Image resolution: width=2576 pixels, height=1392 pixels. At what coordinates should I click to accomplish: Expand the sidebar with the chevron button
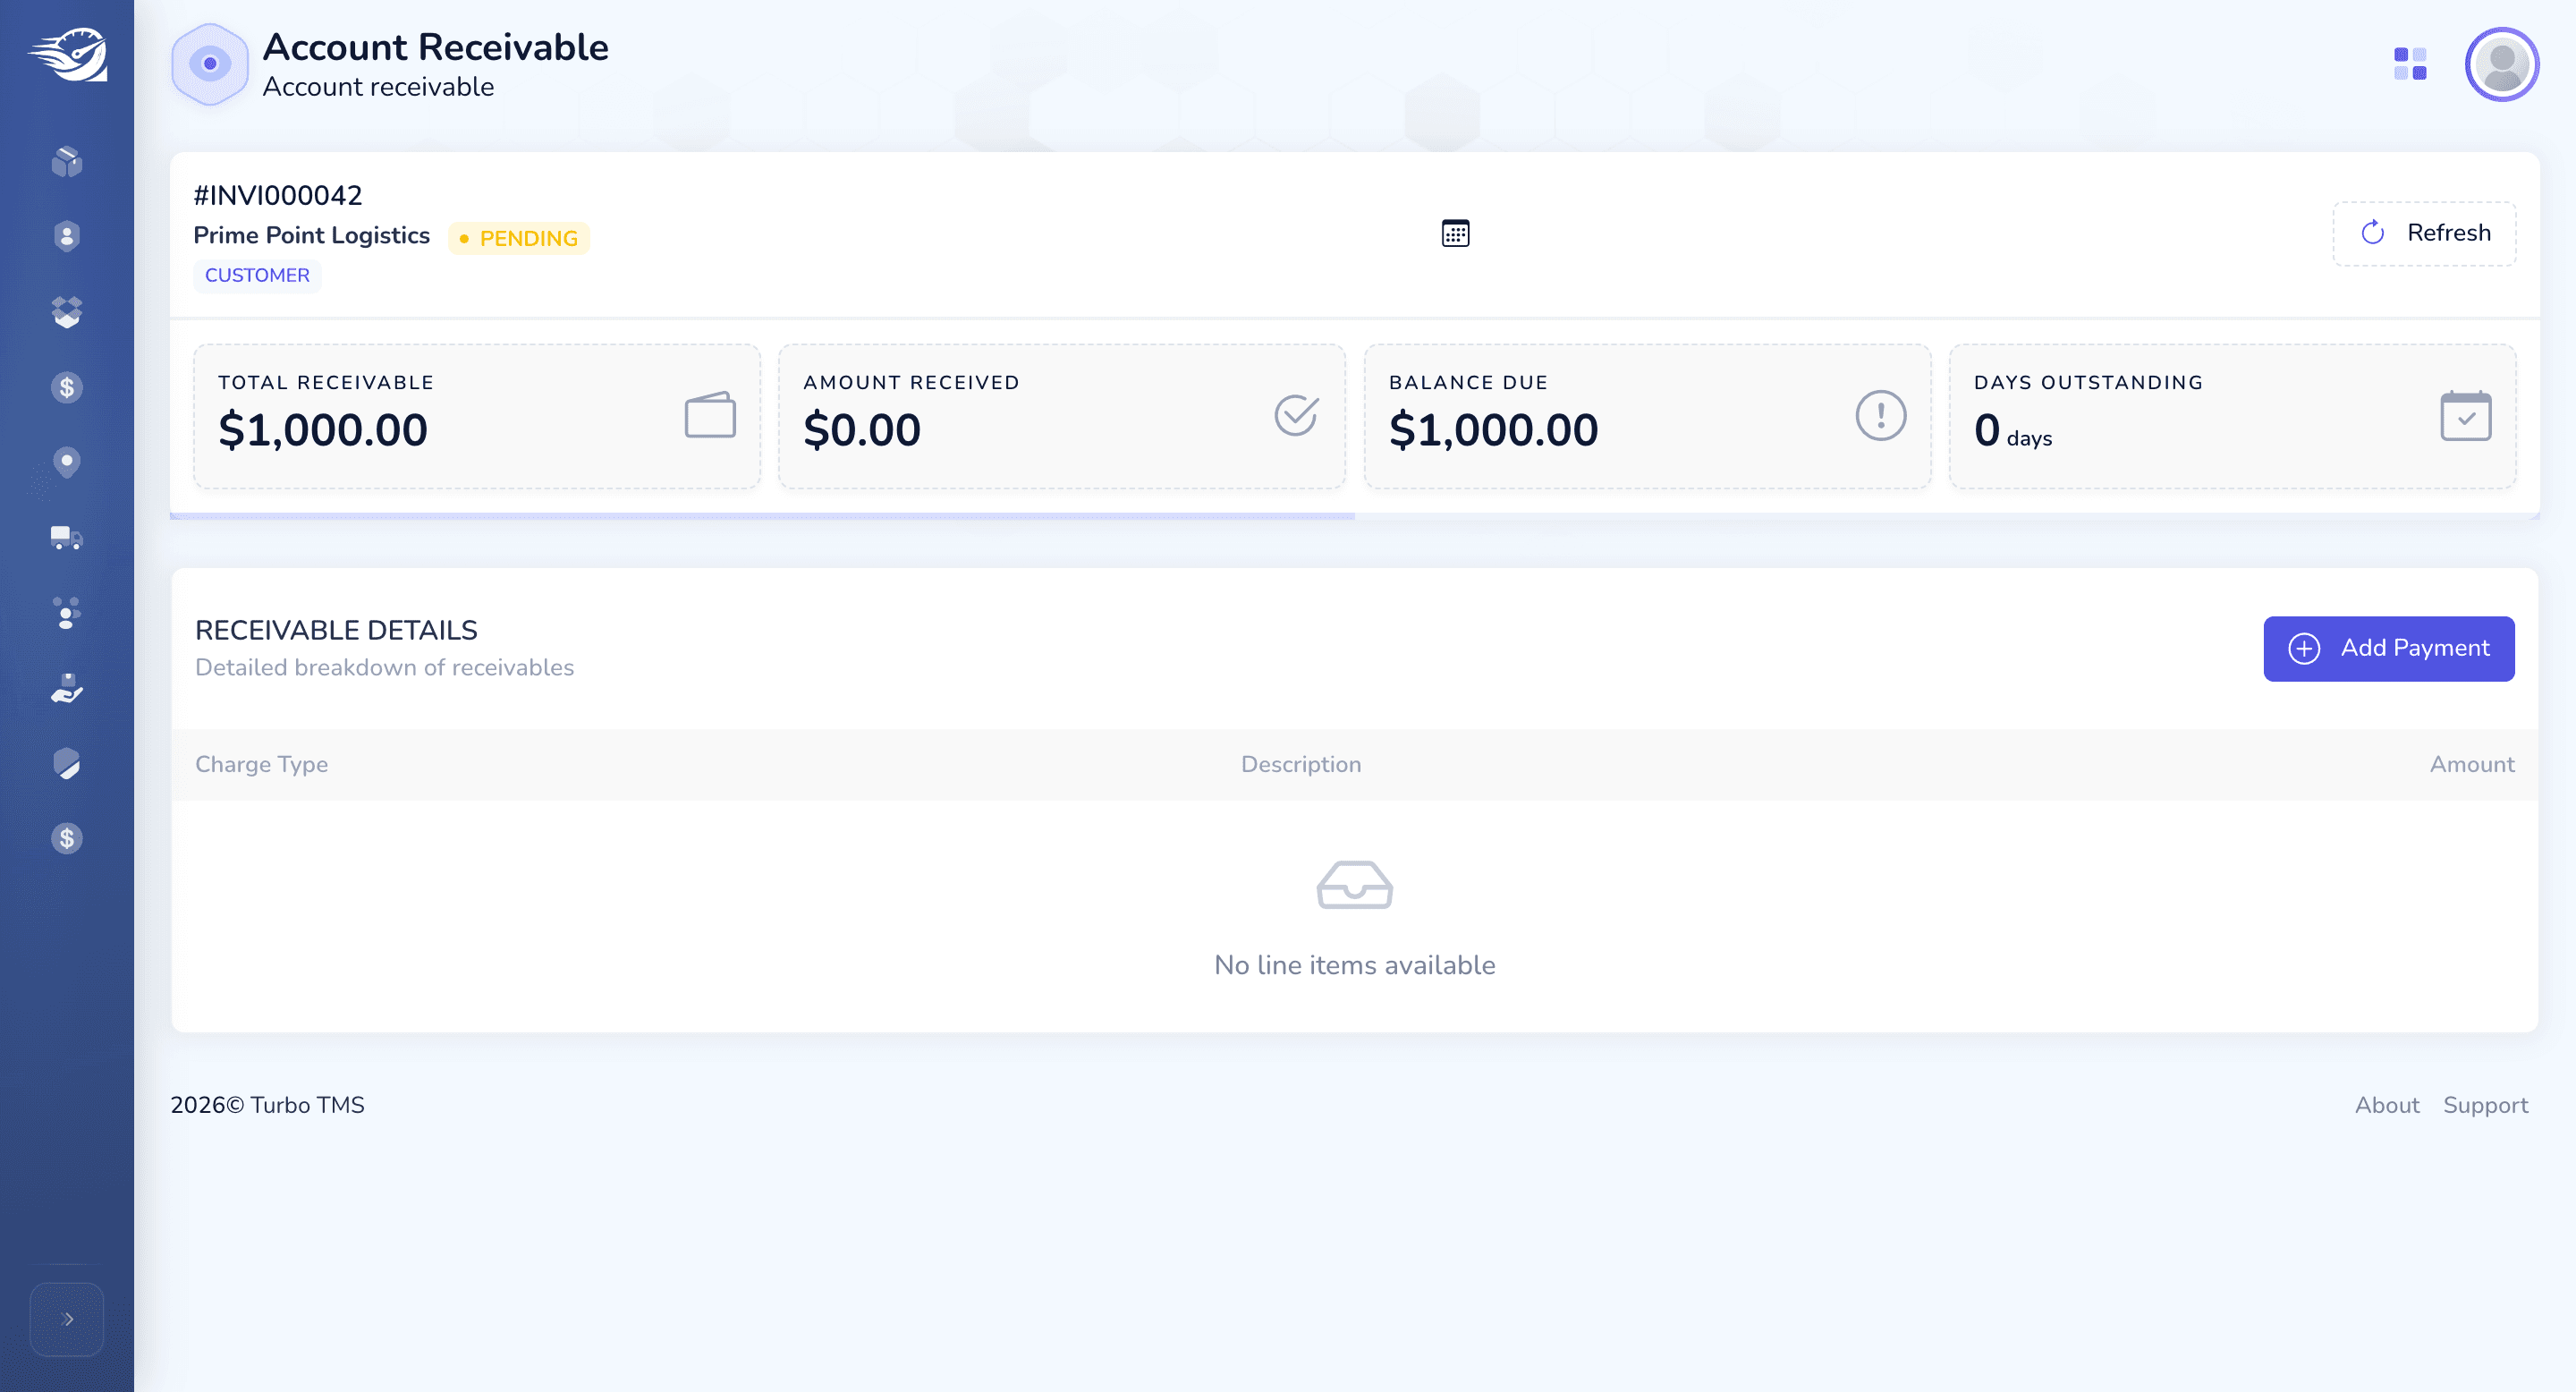tap(67, 1319)
